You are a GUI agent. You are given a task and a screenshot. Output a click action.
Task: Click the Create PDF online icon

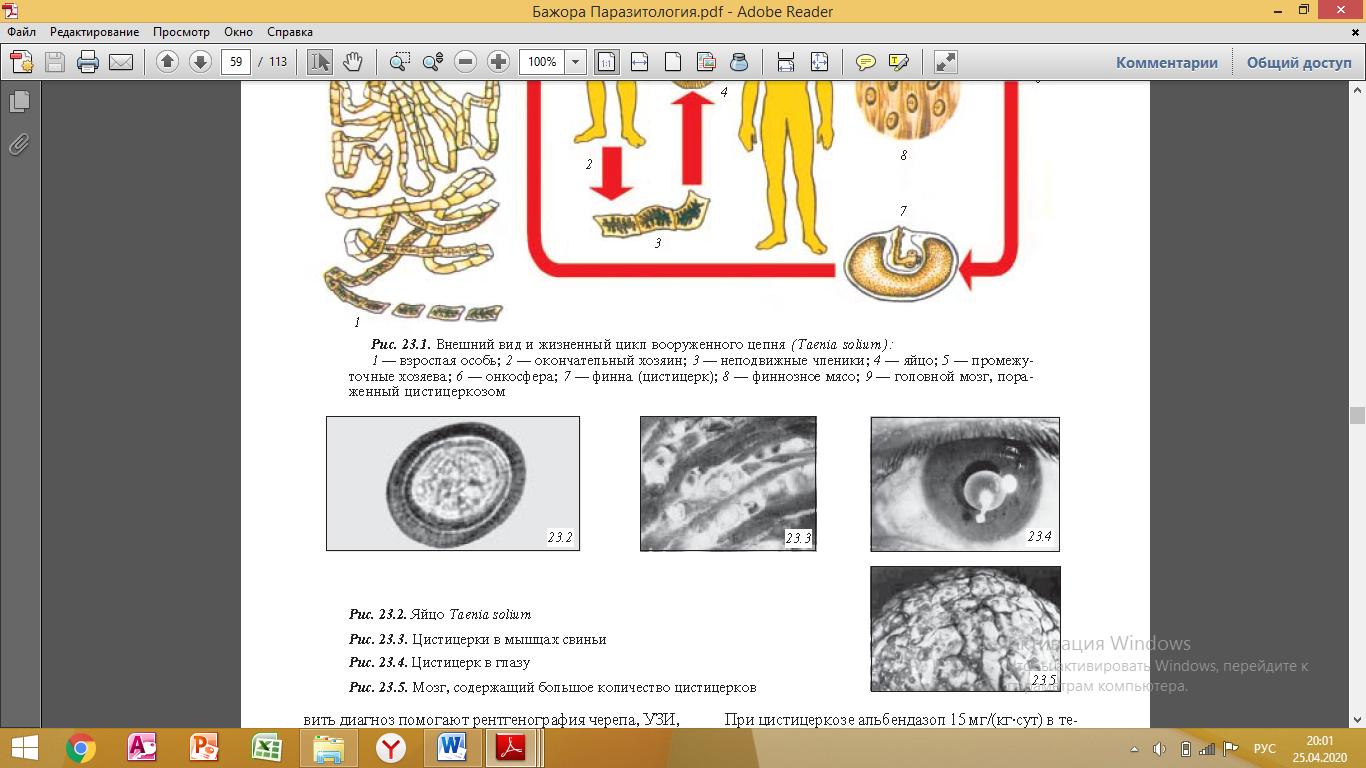(22, 62)
